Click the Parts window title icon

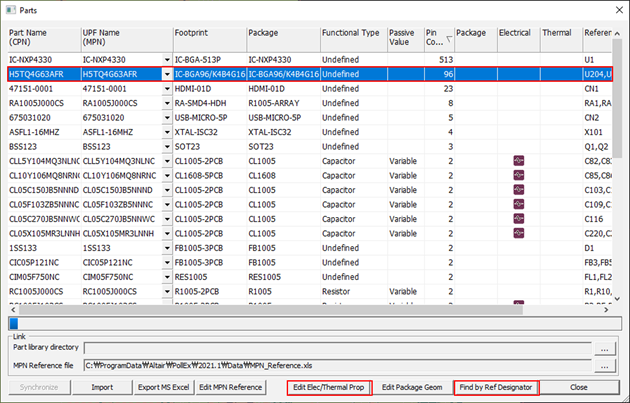[x=11, y=9]
